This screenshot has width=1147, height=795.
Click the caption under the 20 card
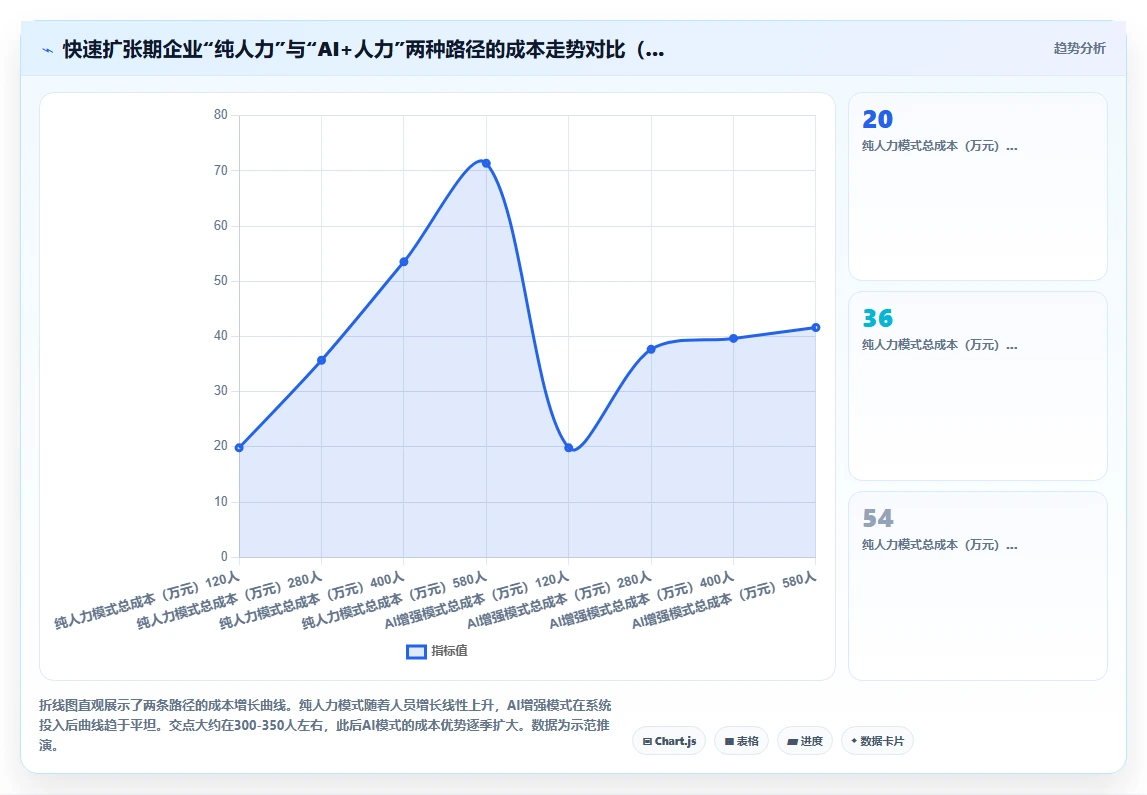[x=939, y=146]
